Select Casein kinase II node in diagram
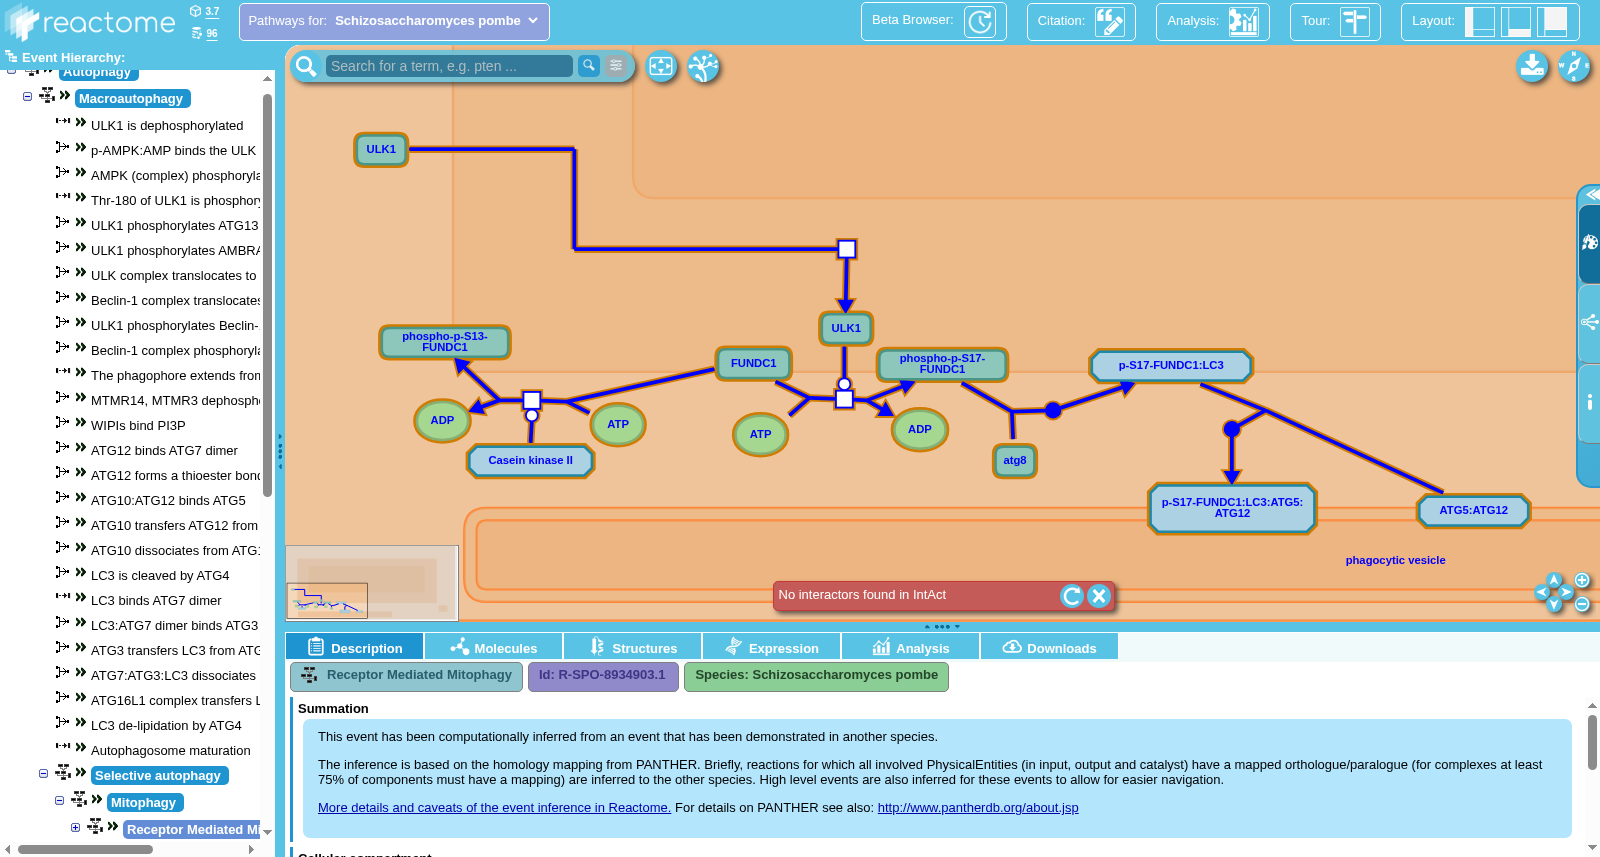Screen dimensions: 1600x857 [x=531, y=461]
